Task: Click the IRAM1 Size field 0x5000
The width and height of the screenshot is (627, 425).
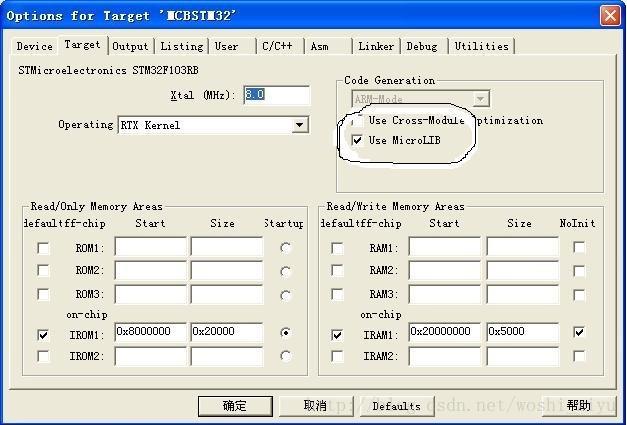Action: [x=523, y=332]
